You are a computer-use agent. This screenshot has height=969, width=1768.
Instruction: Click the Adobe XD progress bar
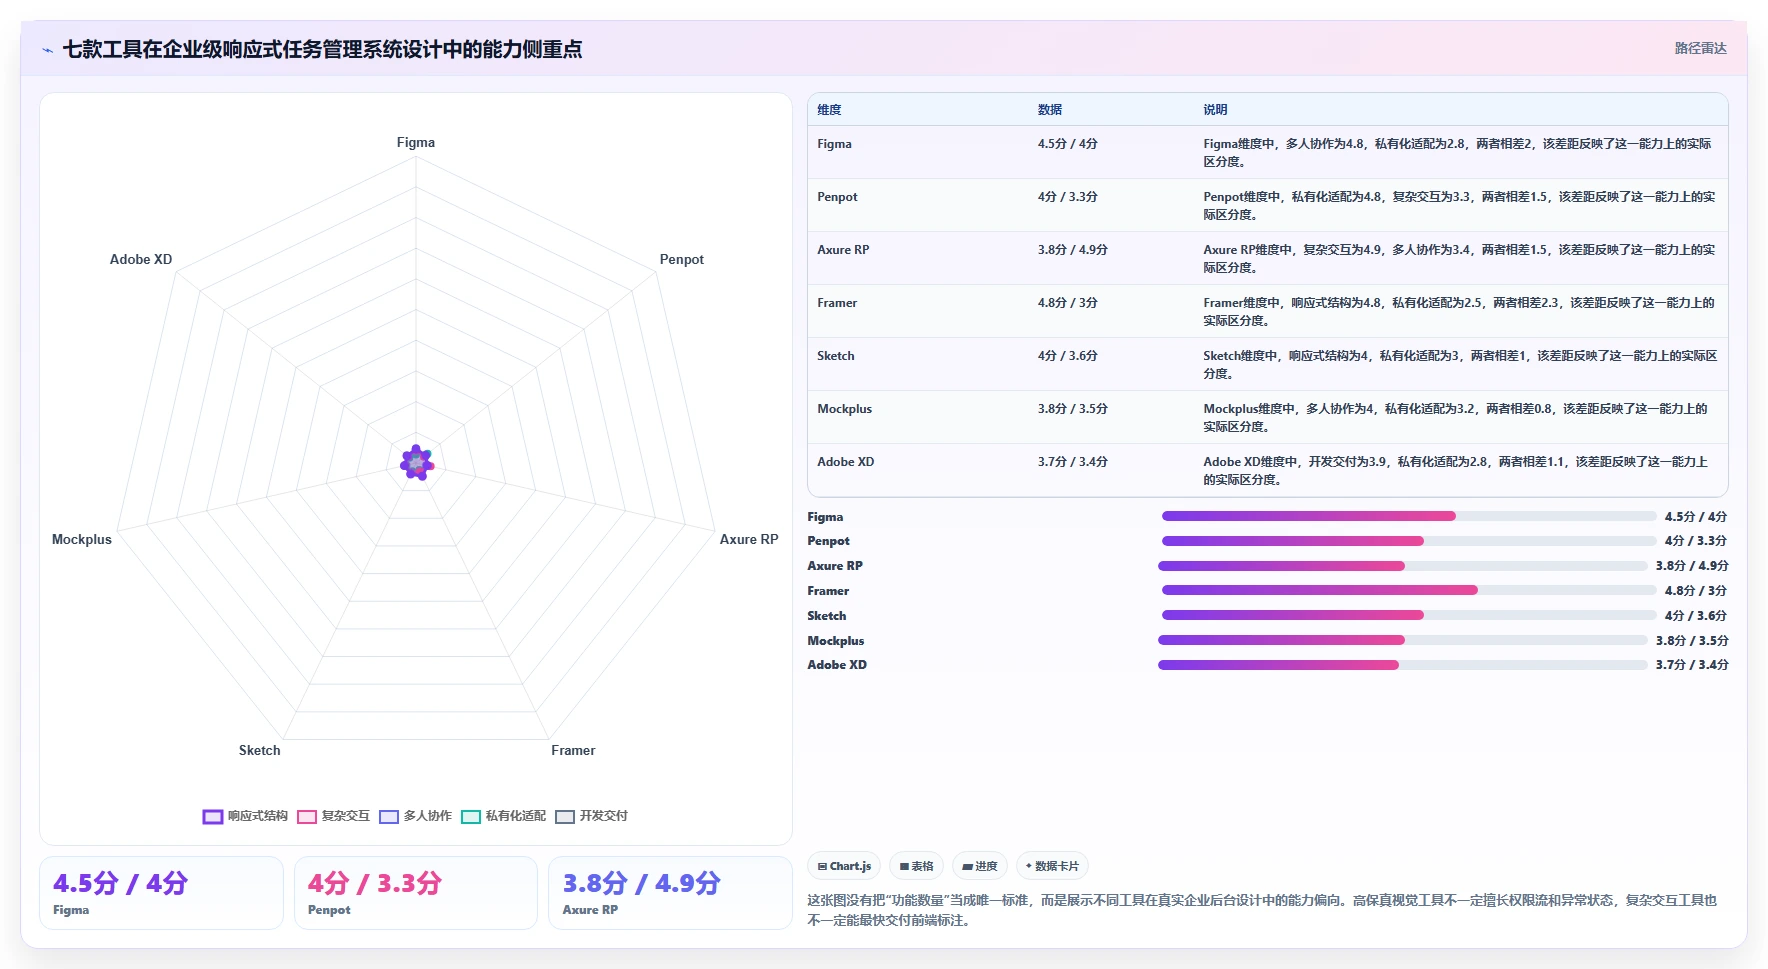click(x=1403, y=665)
